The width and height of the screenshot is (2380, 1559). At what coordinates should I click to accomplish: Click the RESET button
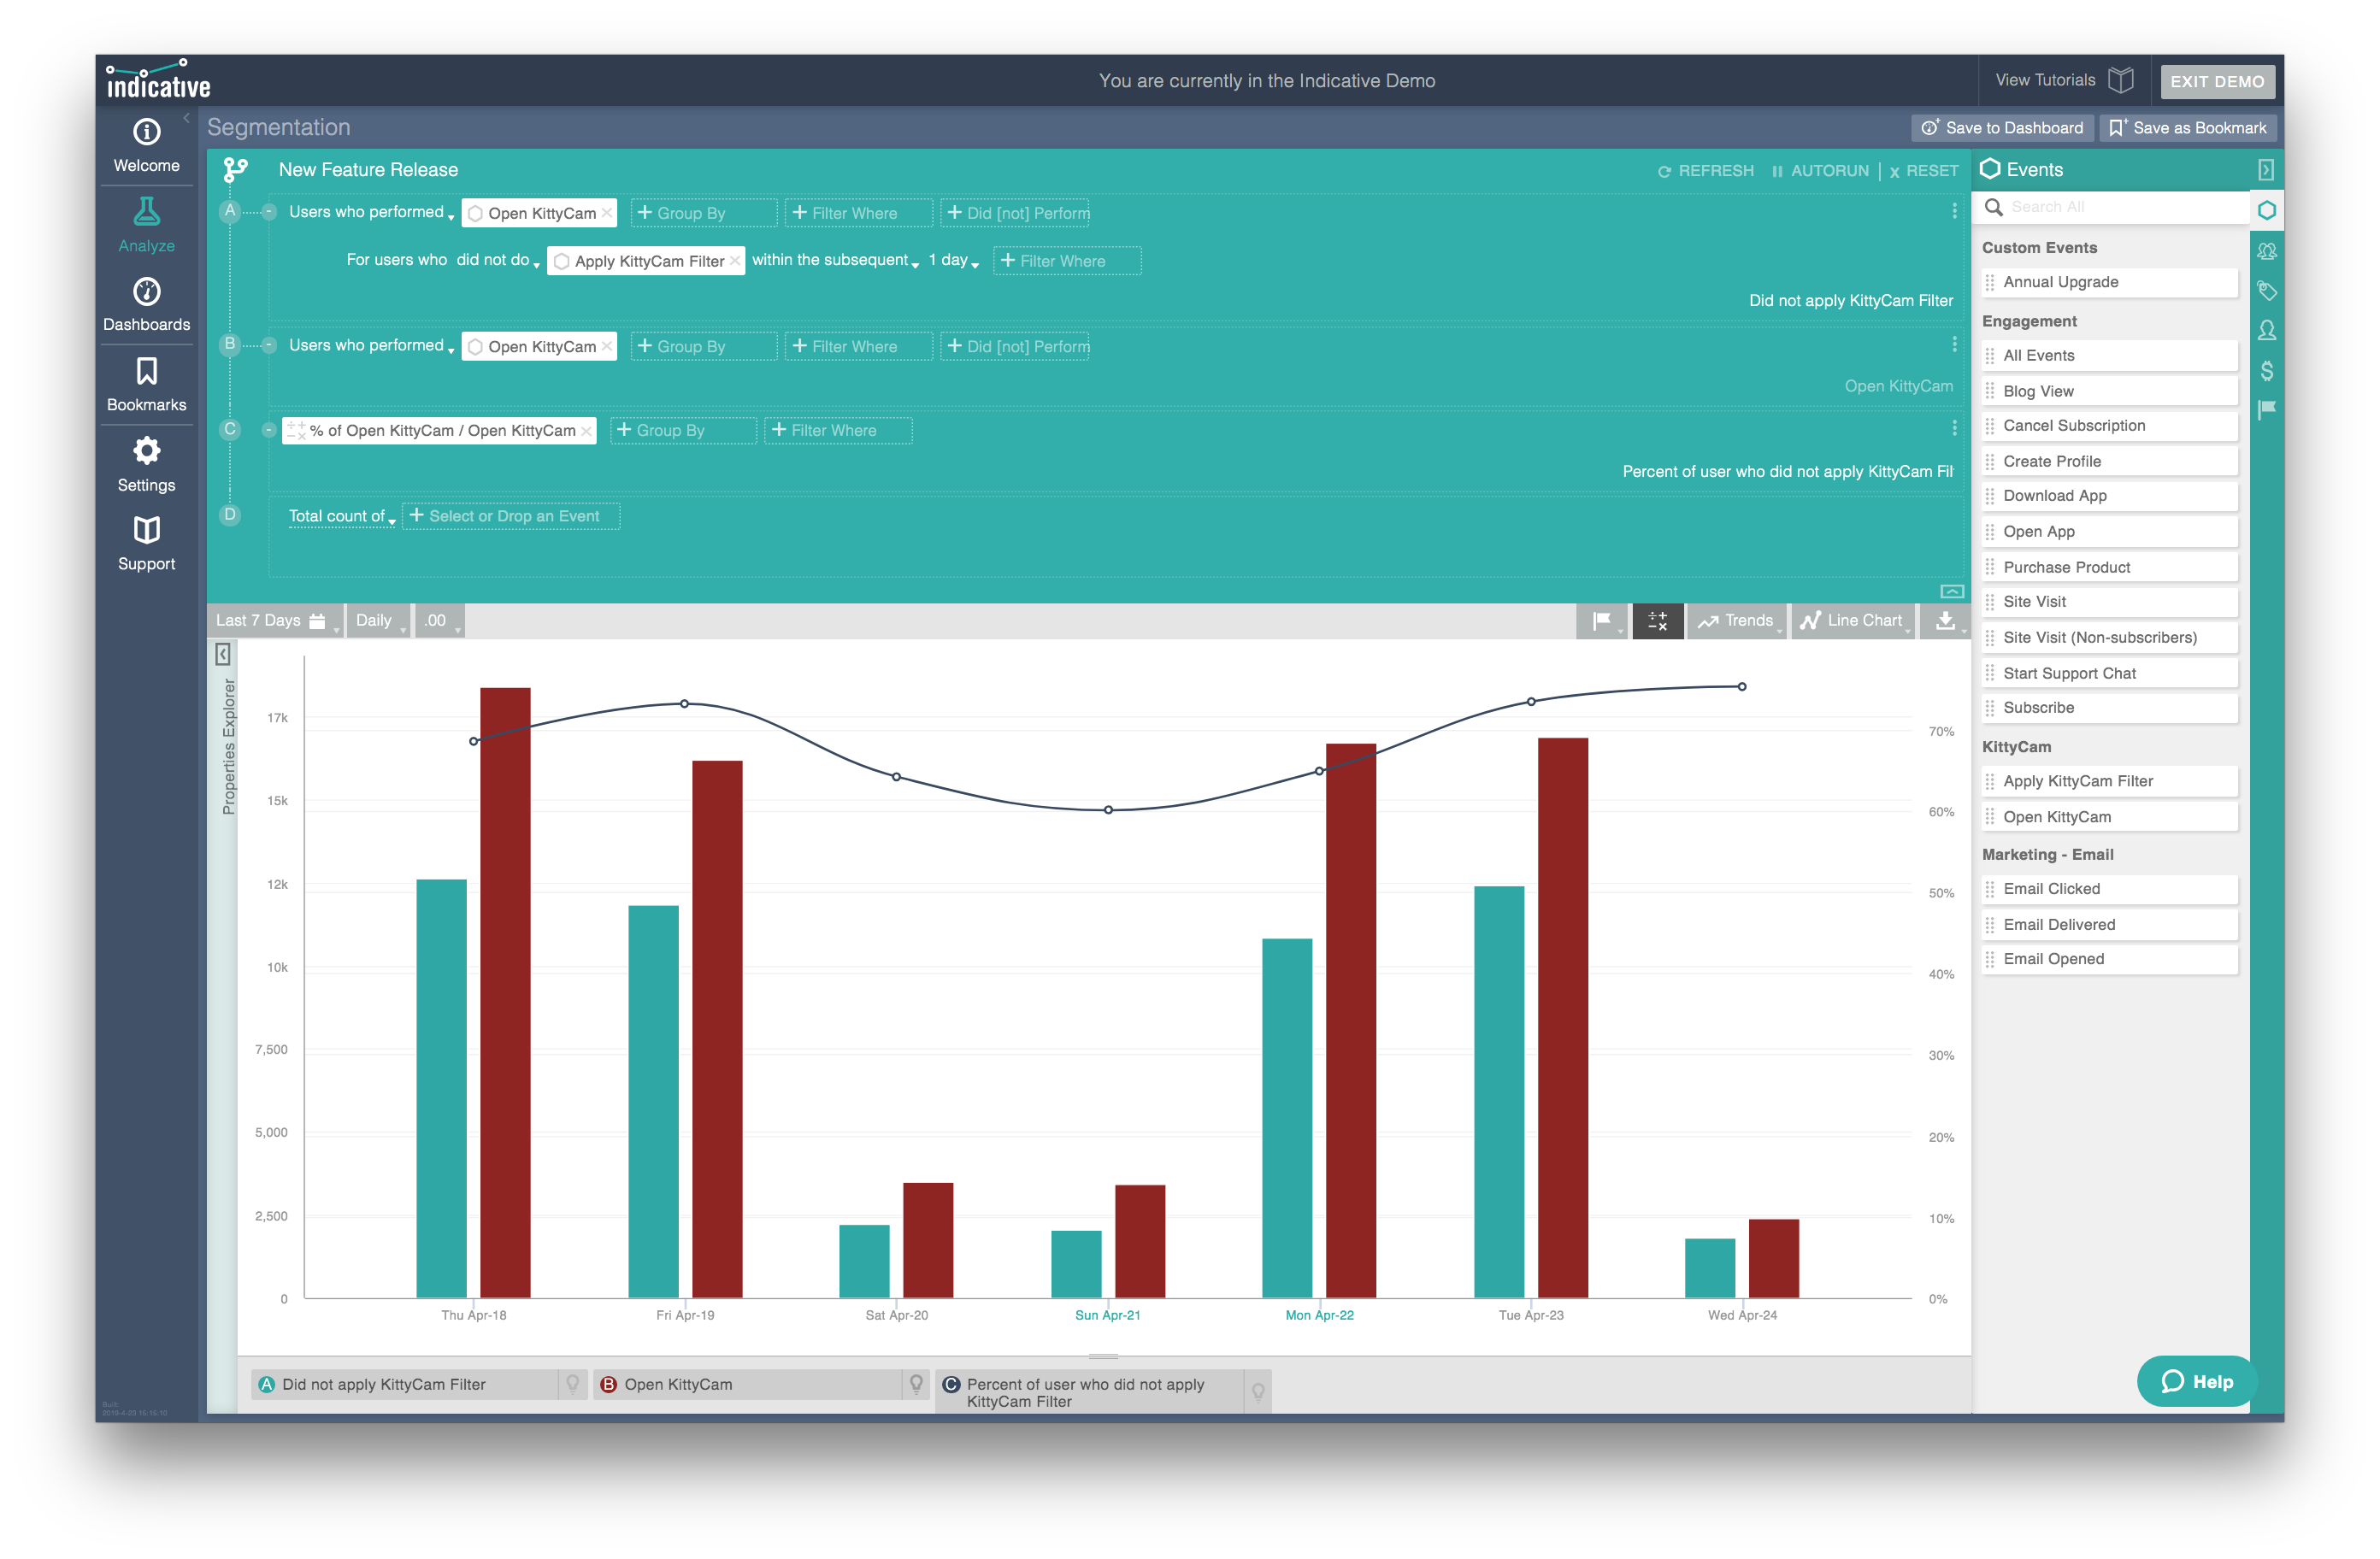(1924, 171)
